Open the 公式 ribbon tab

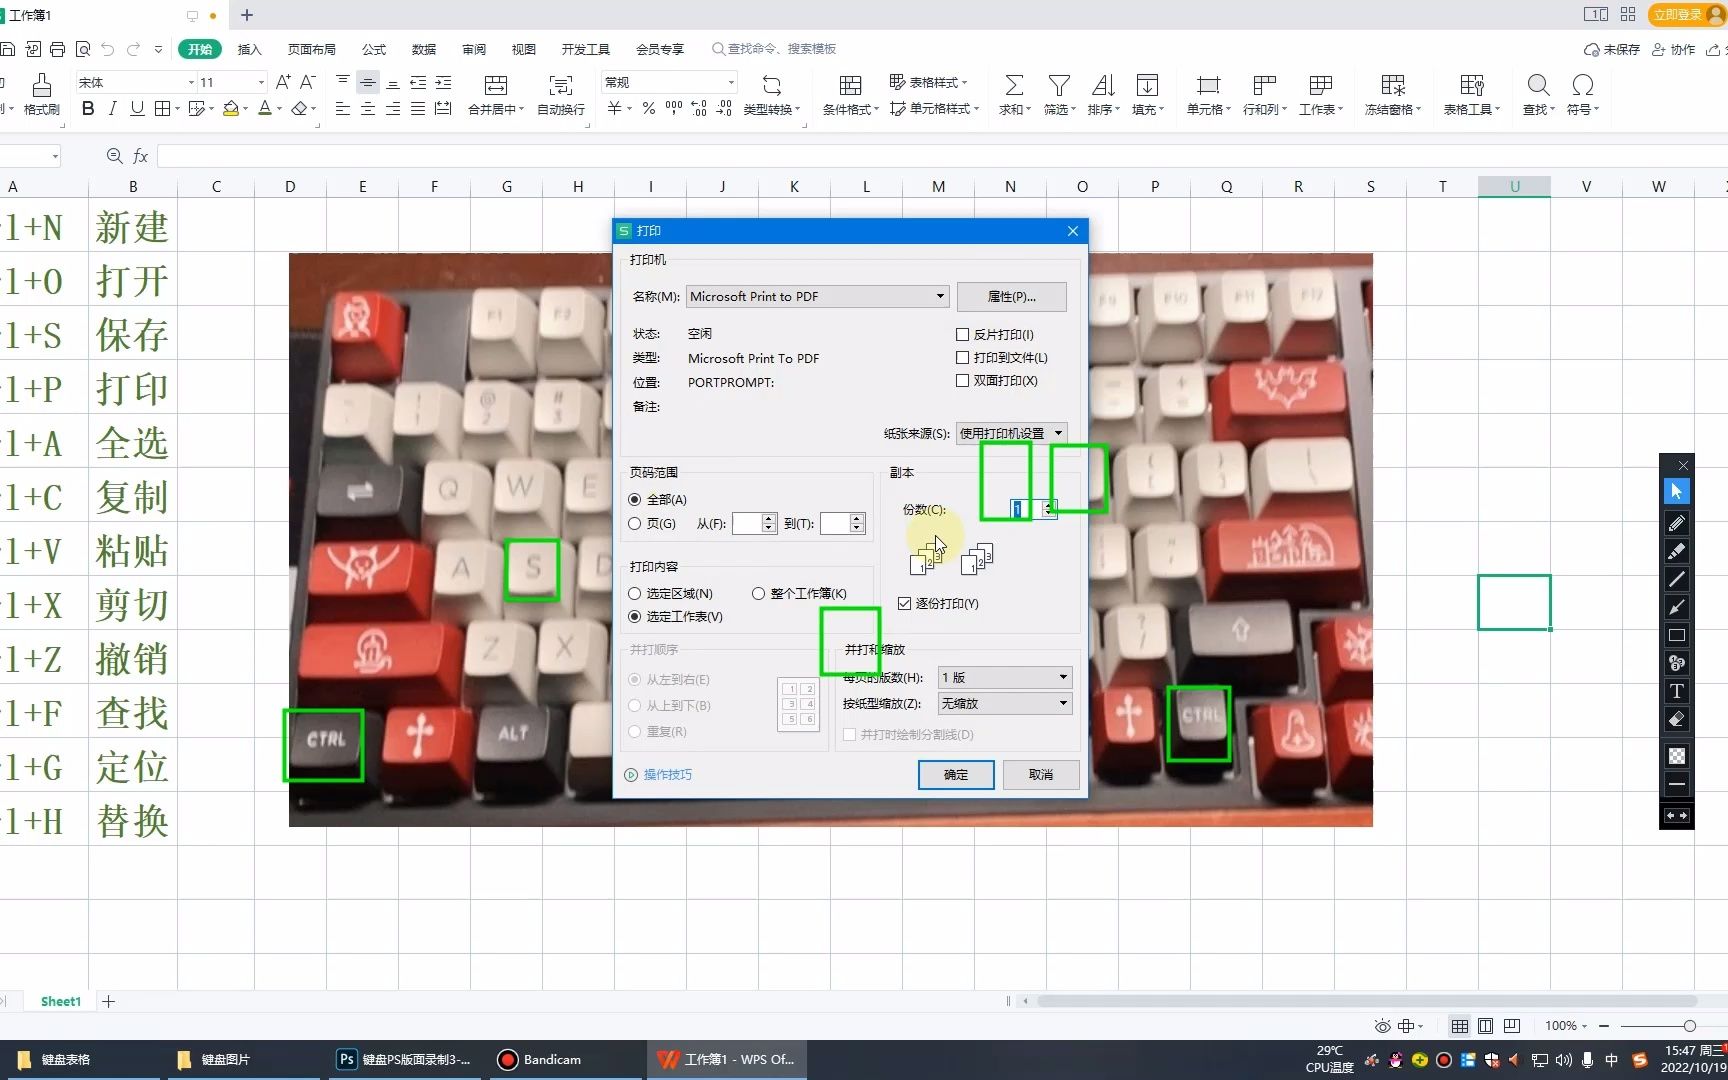pyautogui.click(x=374, y=49)
